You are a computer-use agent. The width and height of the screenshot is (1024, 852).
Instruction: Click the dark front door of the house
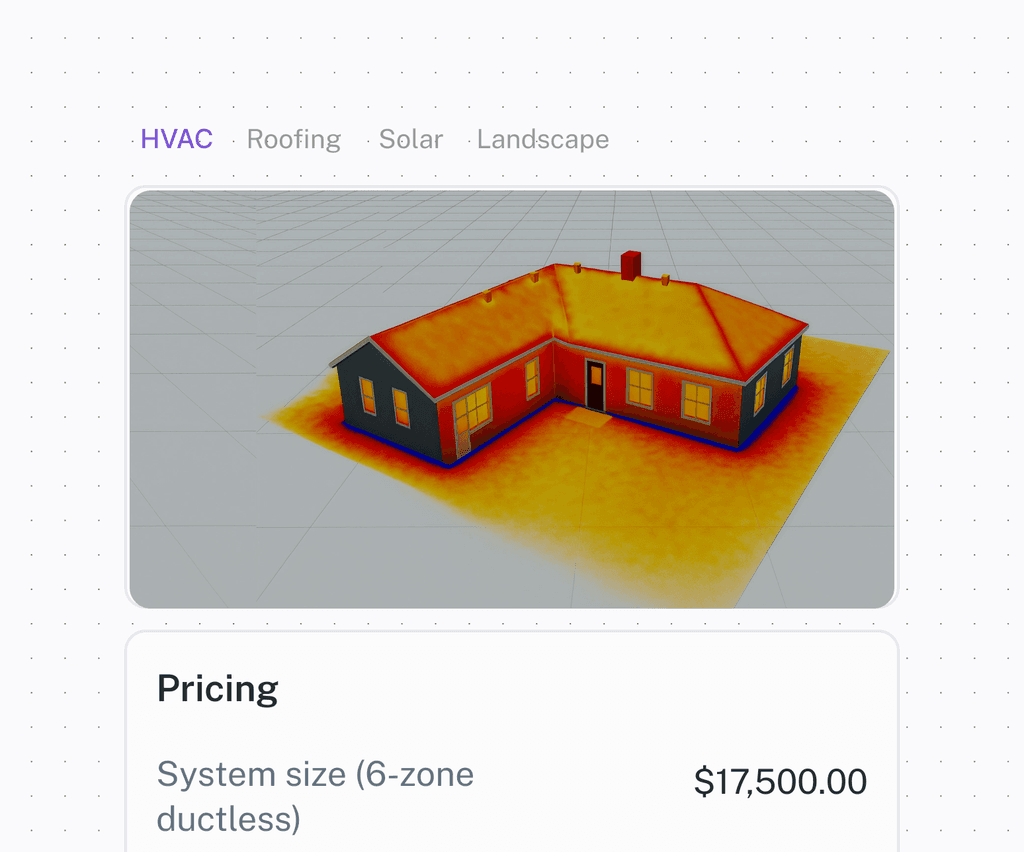[x=595, y=385]
